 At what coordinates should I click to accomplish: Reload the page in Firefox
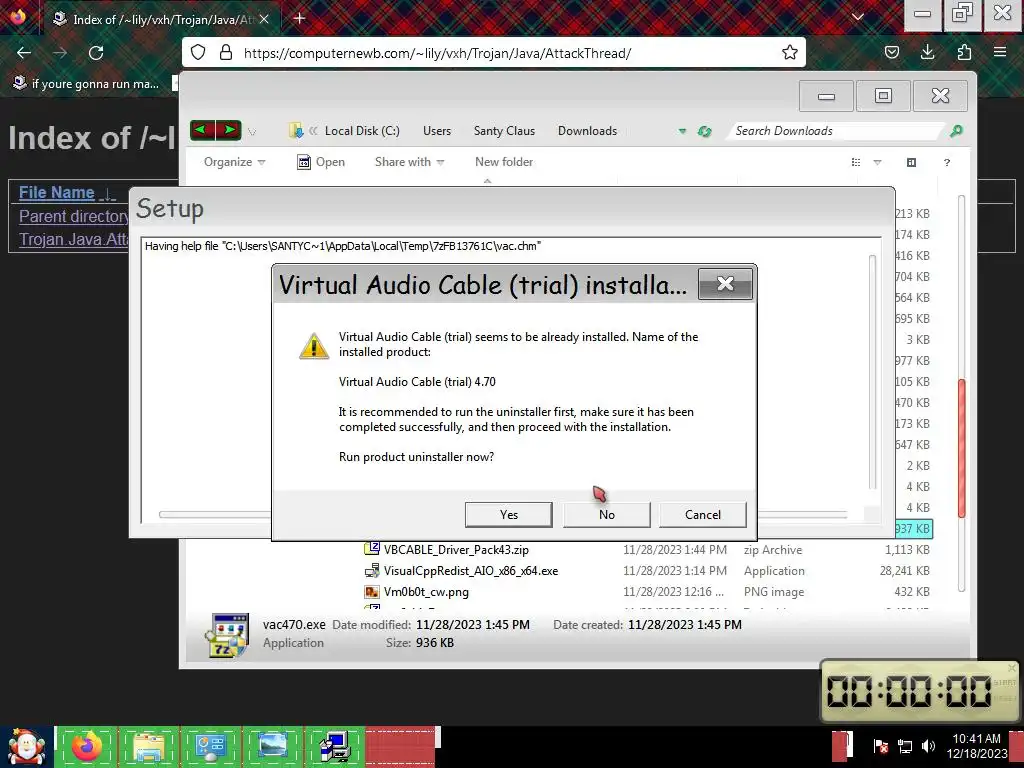click(x=96, y=53)
